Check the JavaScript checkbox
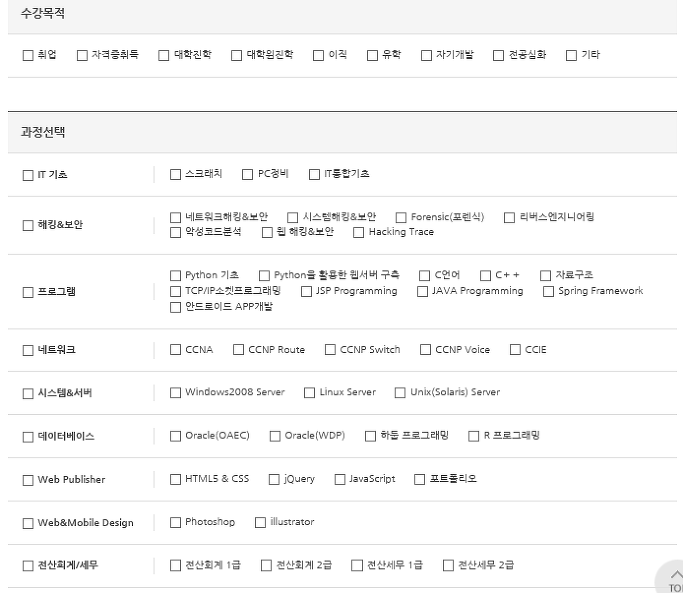Screen dimensions: 683x593 [x=340, y=479]
